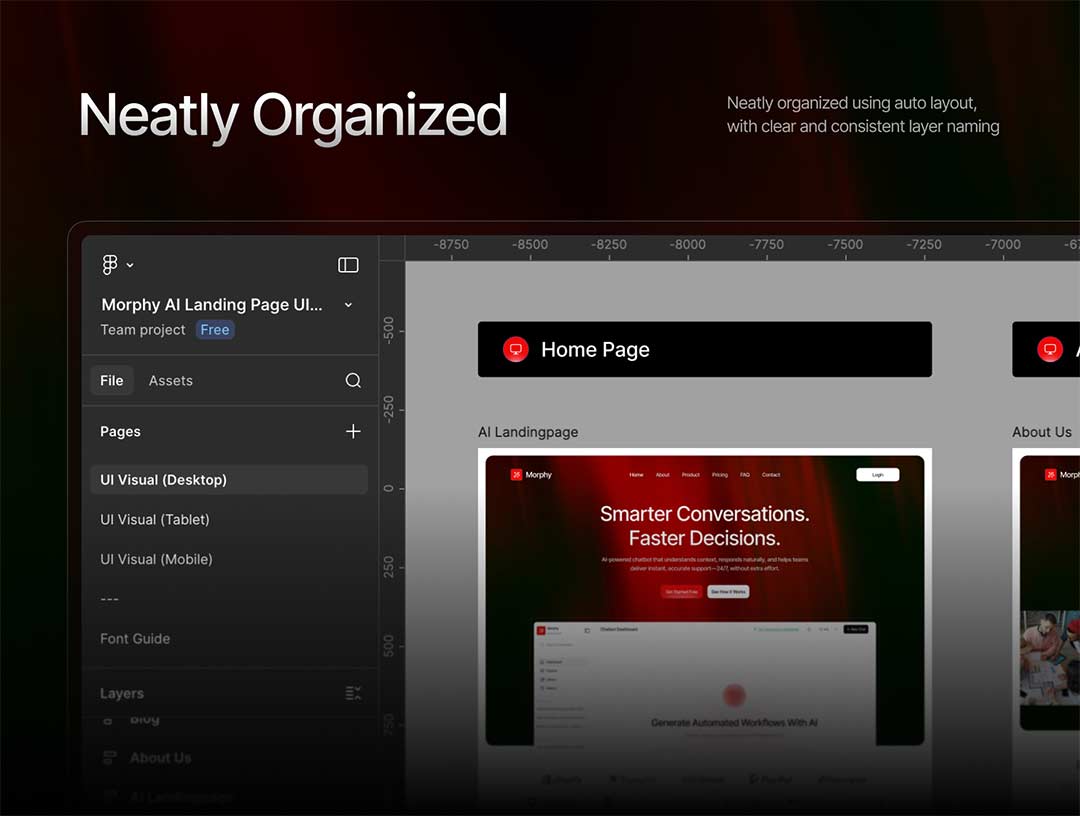1080x816 pixels.
Task: Click the AI Landingpage frame thumbnail
Action: (704, 600)
